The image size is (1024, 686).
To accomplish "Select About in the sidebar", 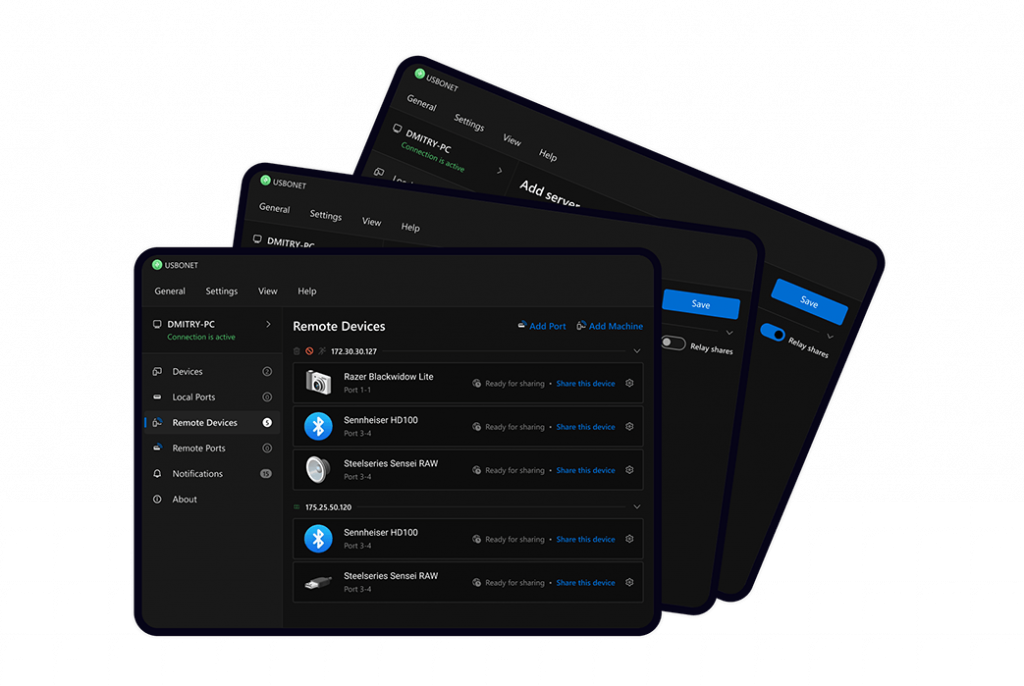I will coord(212,499).
